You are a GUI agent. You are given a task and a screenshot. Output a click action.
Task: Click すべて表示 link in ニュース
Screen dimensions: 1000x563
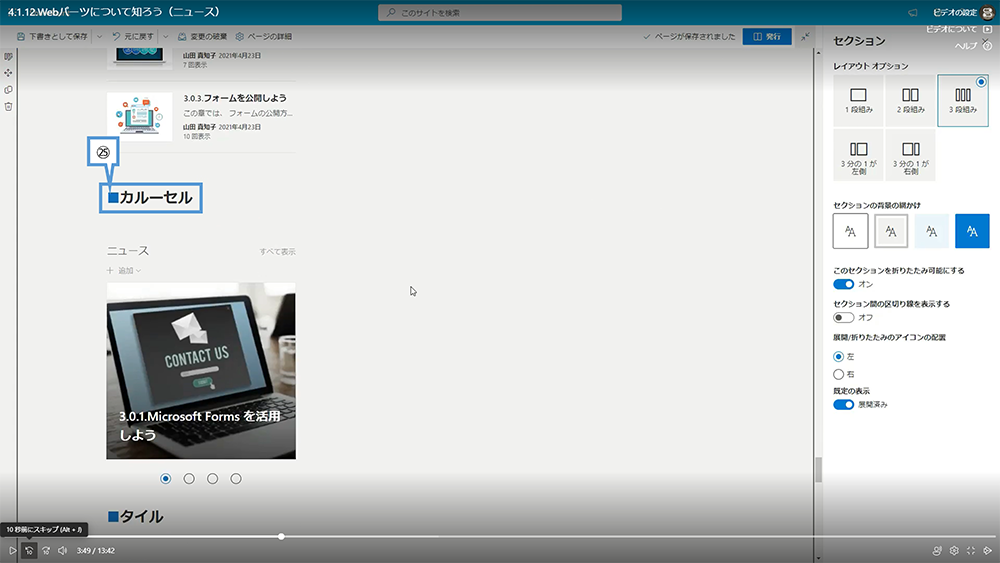tap(277, 252)
